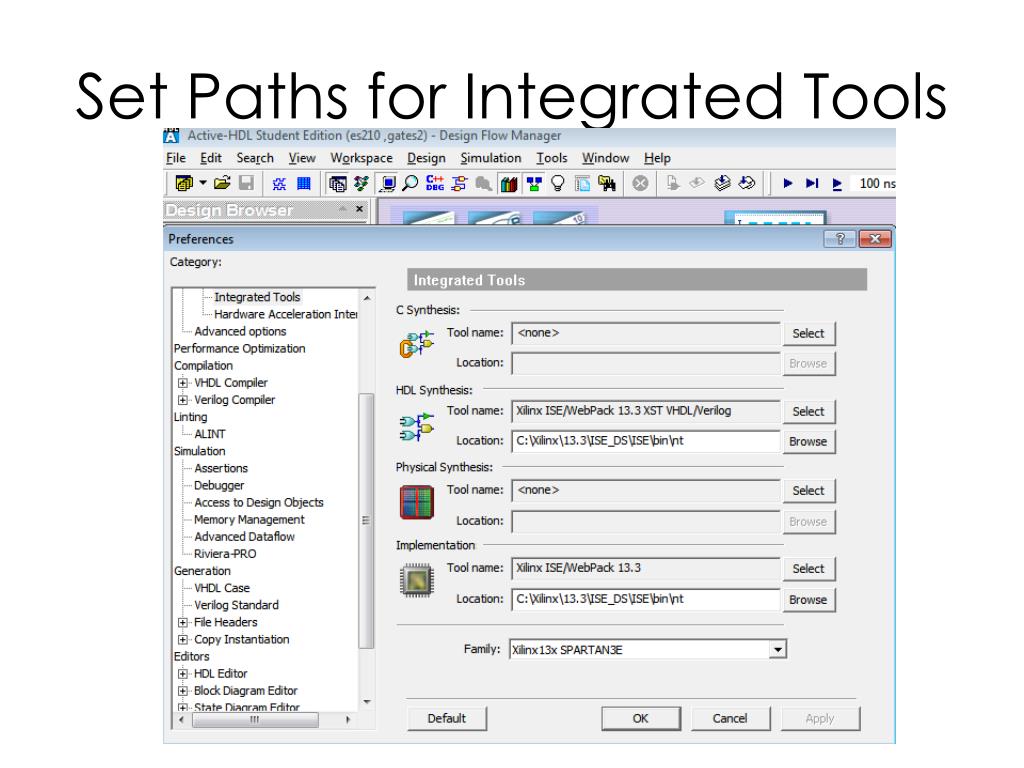
Task: Select VHDL Case under Generation
Action: point(221,588)
